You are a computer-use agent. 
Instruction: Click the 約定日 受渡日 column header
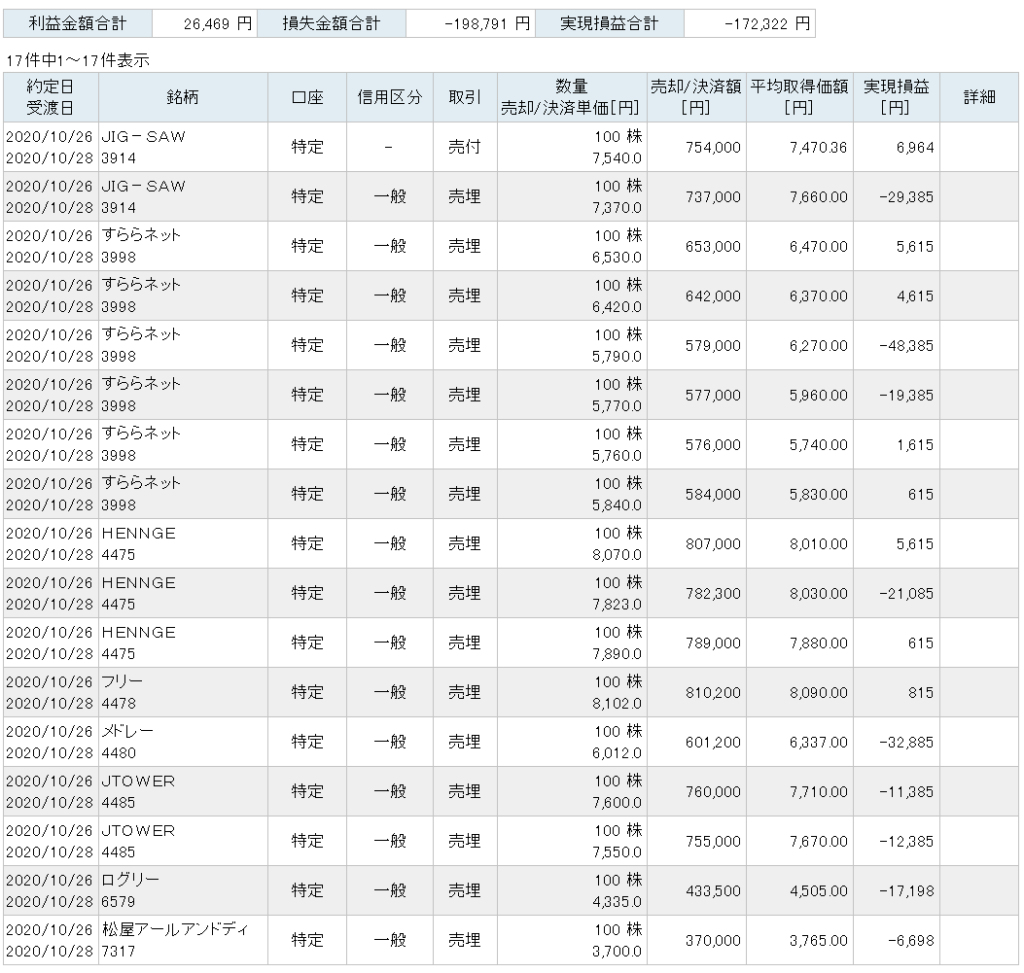tap(50, 97)
